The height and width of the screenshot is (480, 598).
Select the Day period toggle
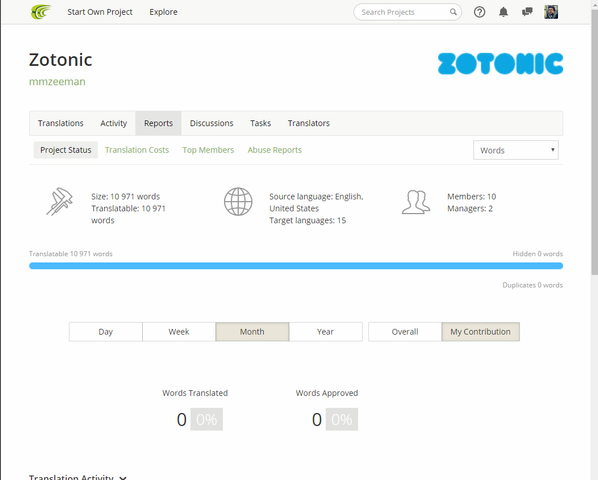[x=106, y=332]
